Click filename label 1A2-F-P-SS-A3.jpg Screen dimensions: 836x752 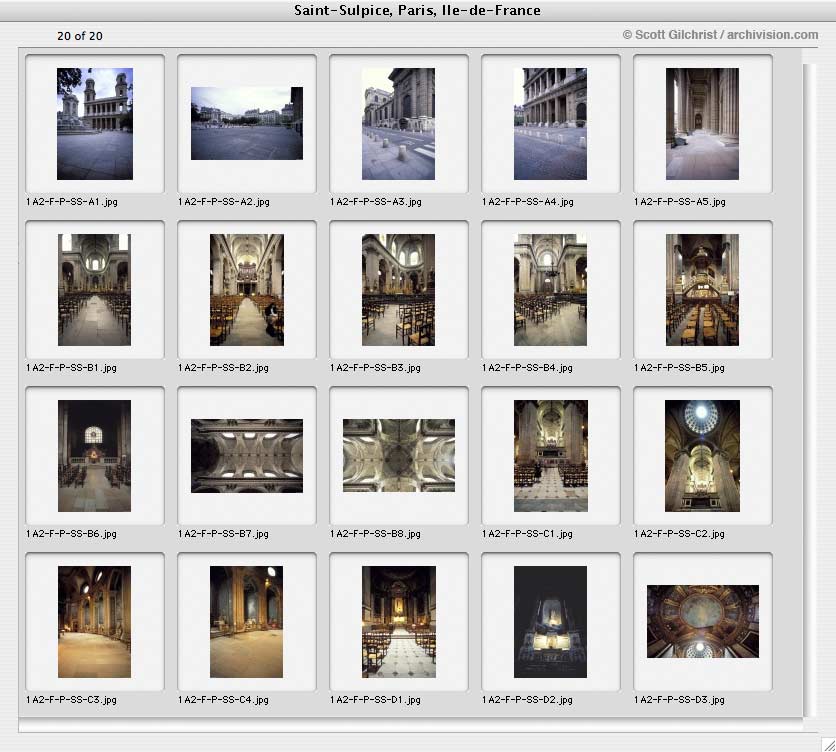tap(376, 202)
